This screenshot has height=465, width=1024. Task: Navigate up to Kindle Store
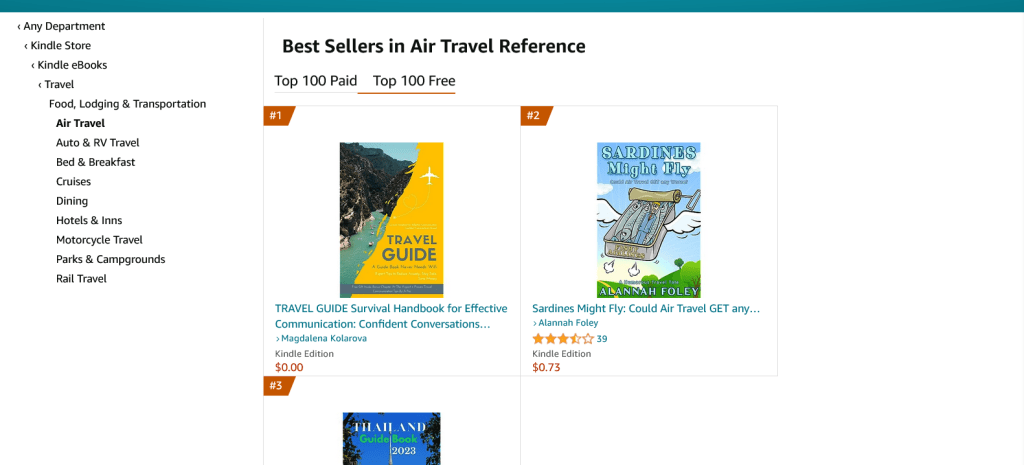click(60, 46)
